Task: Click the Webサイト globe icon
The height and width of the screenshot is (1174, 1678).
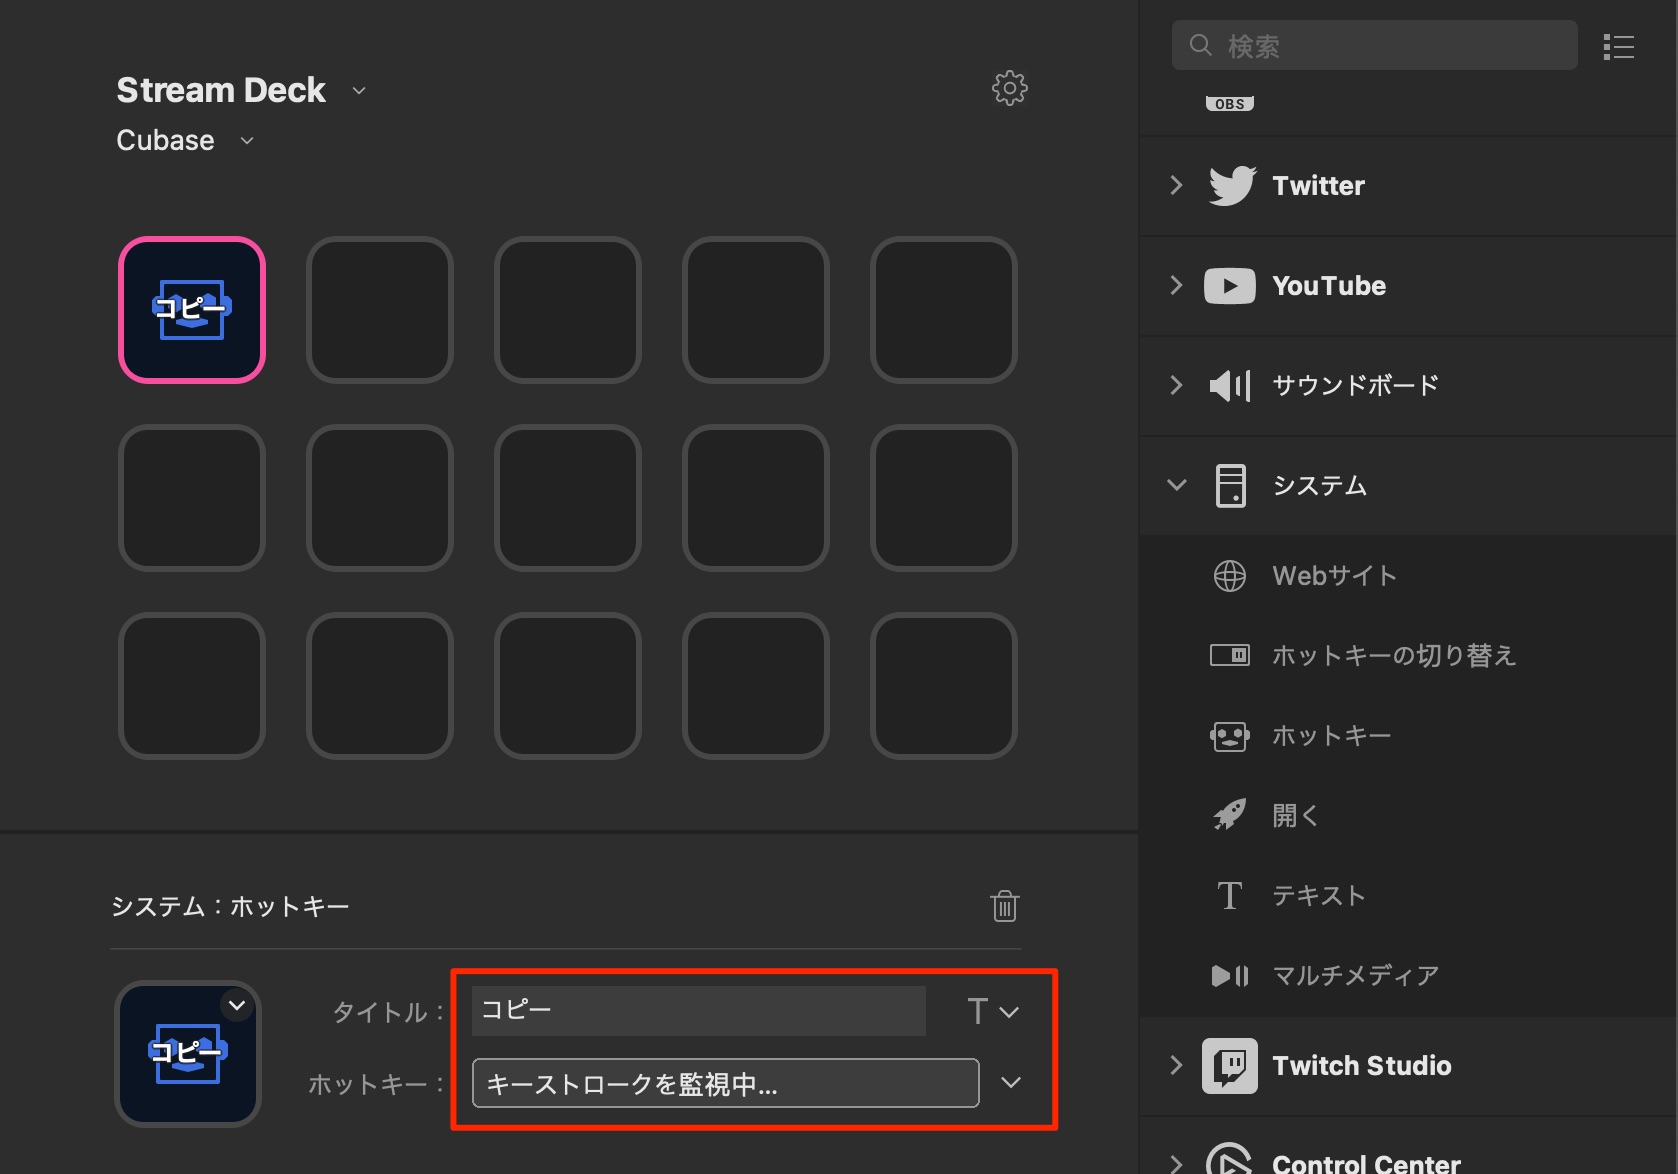Action: pos(1229,576)
